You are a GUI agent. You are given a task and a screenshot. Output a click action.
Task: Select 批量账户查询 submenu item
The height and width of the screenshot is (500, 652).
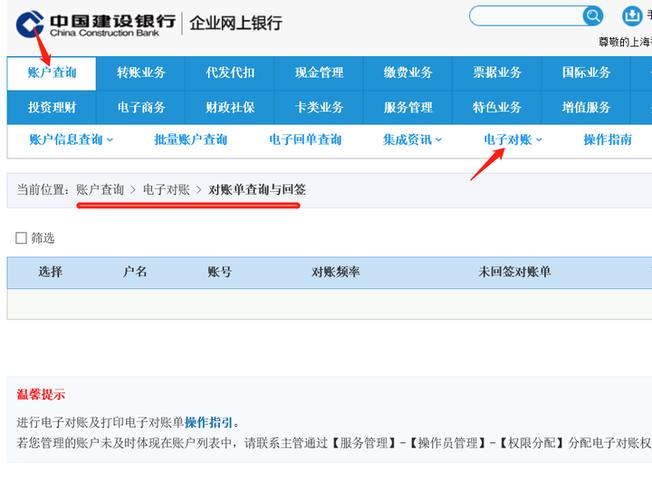pyautogui.click(x=190, y=139)
